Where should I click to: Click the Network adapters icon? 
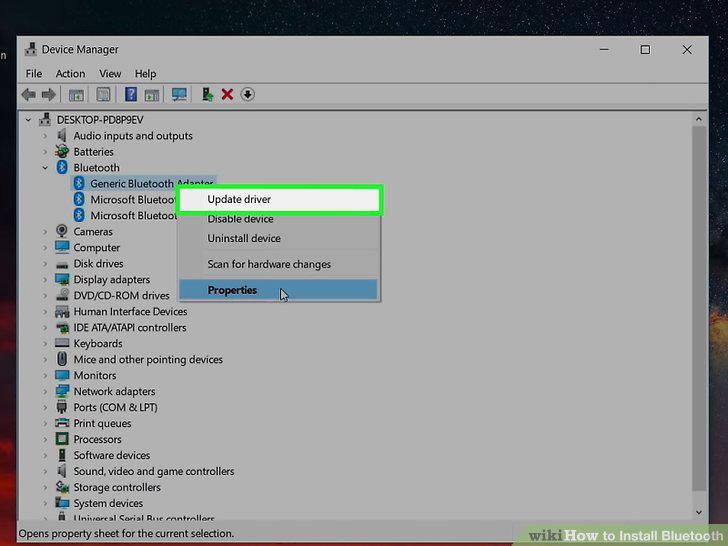[62, 391]
